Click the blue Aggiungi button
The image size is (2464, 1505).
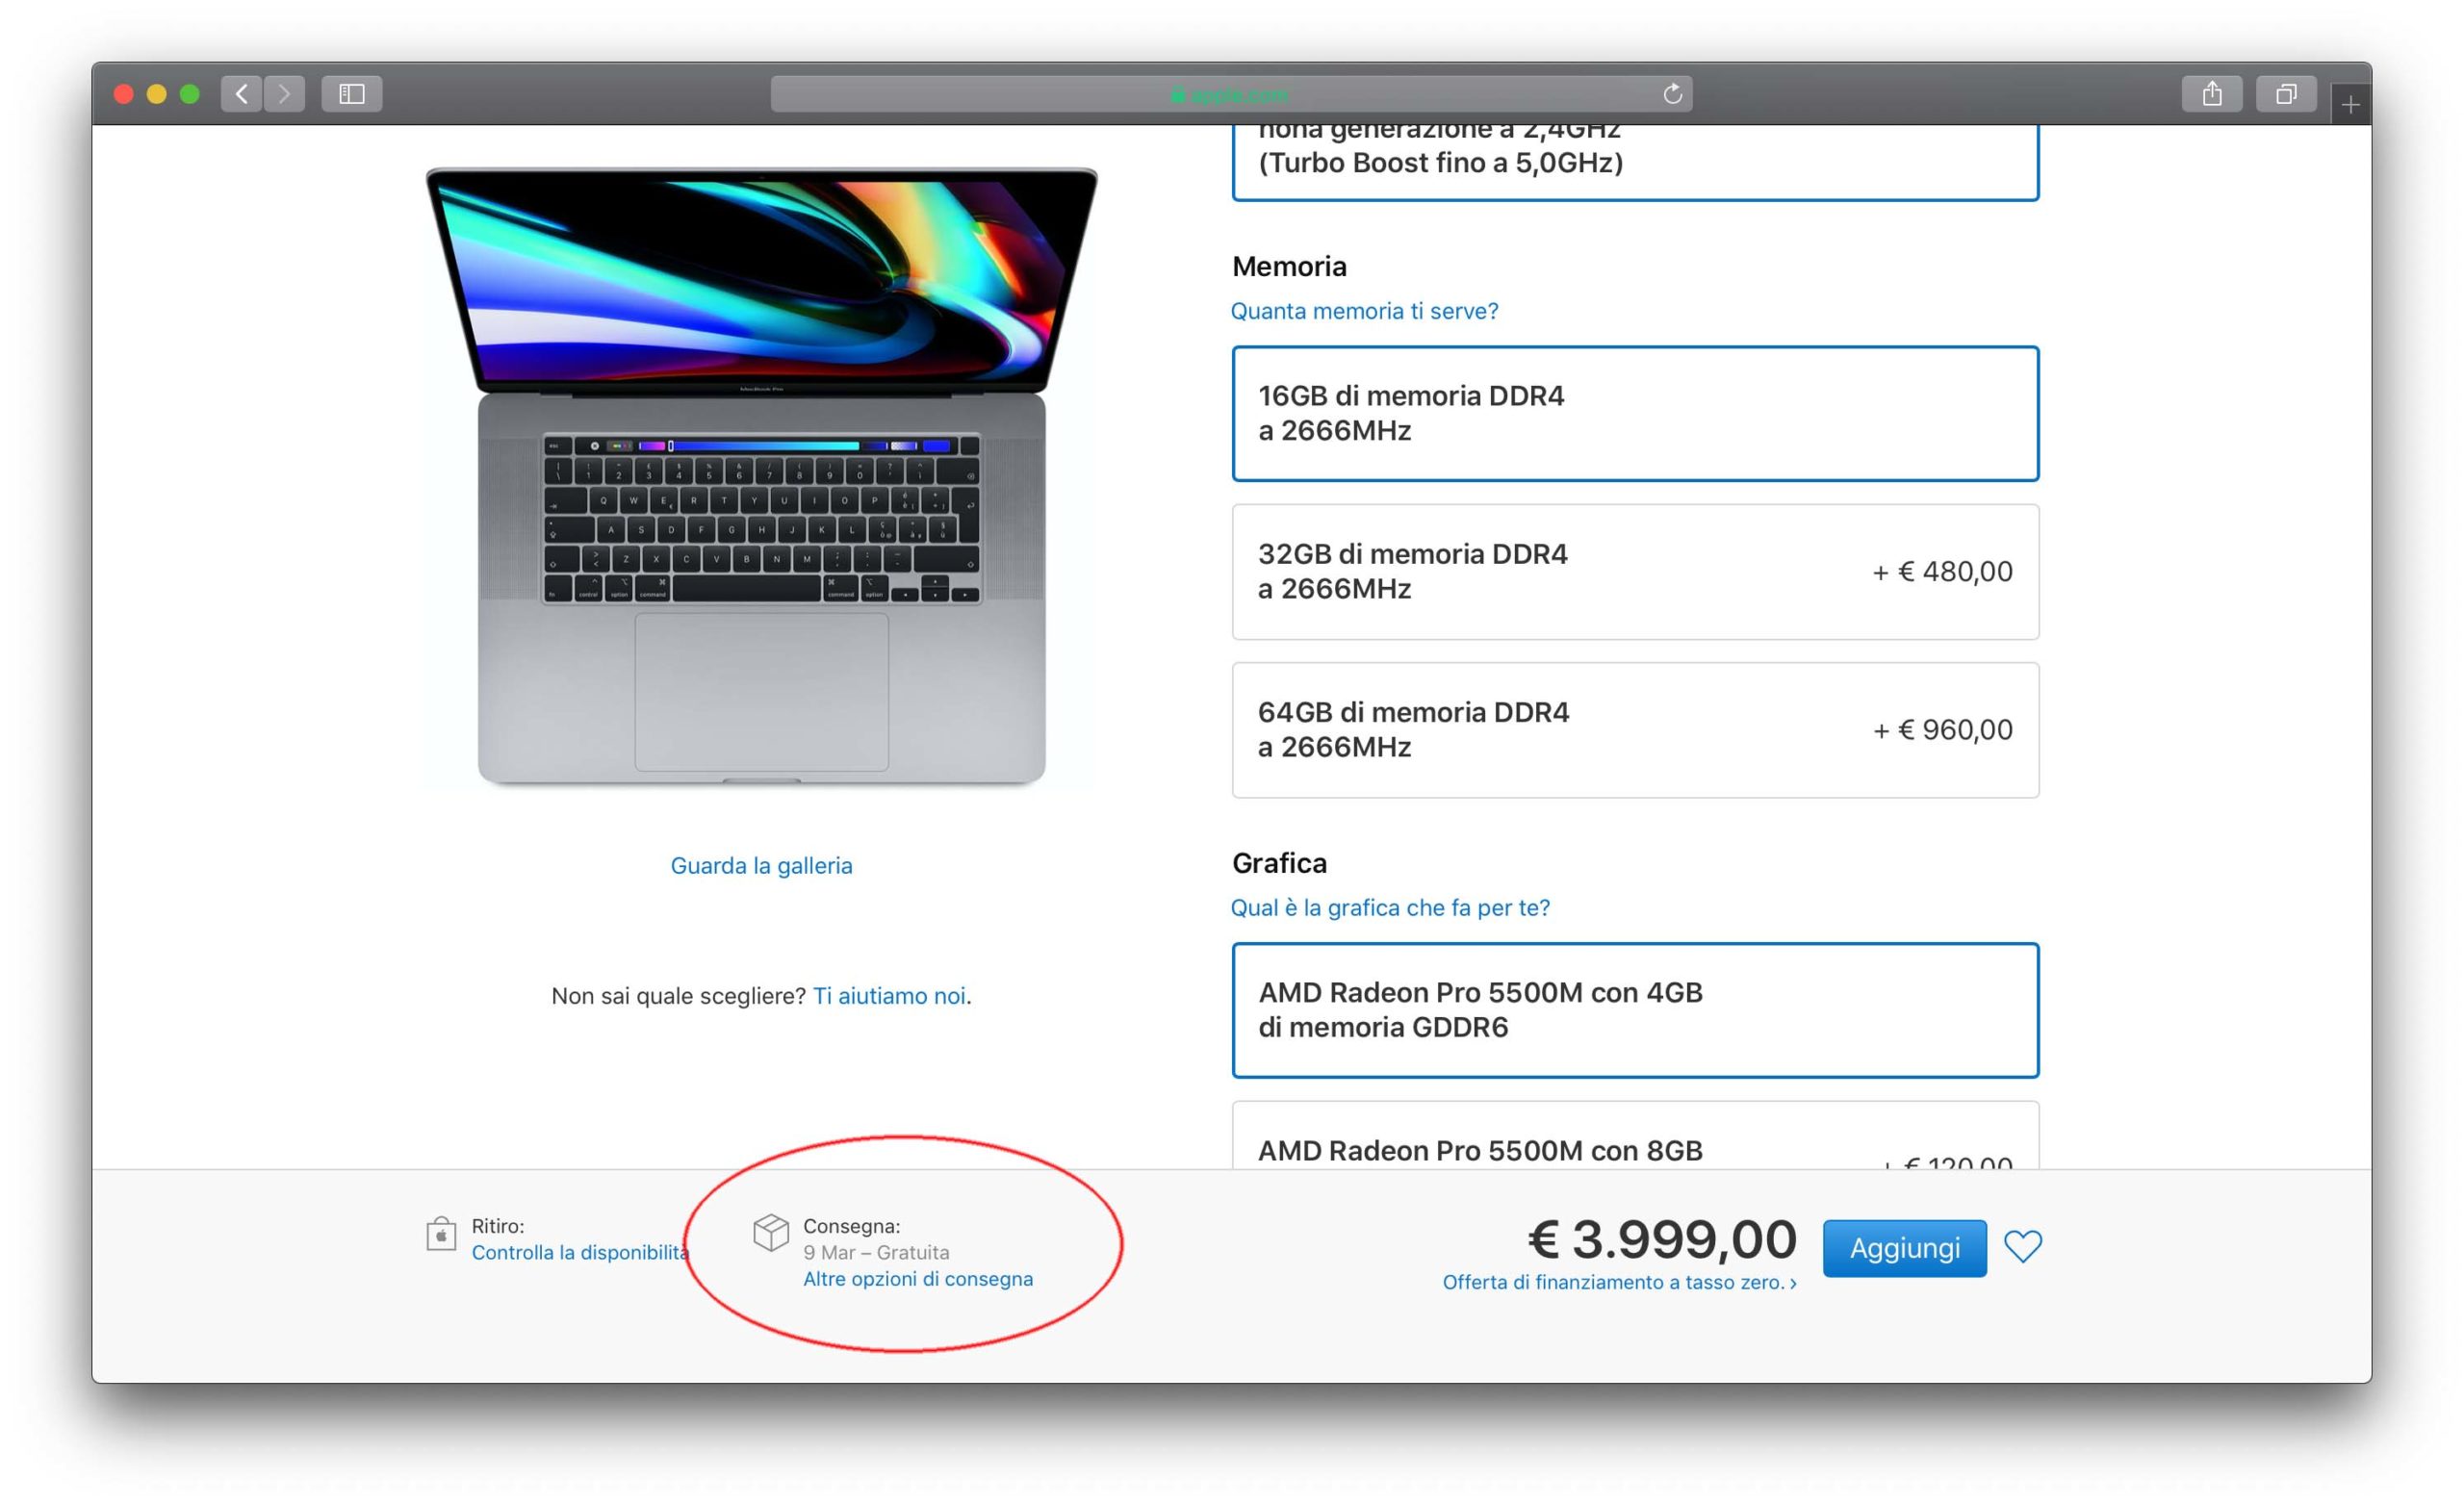pos(1904,1247)
